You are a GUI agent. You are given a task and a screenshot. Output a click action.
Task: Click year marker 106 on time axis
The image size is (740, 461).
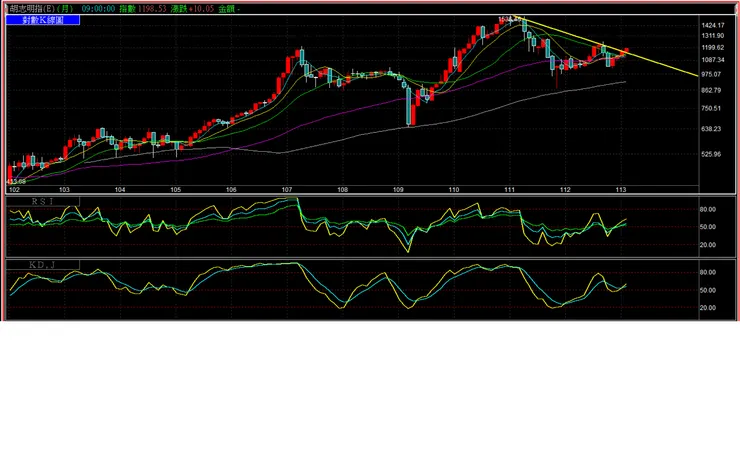tap(231, 190)
